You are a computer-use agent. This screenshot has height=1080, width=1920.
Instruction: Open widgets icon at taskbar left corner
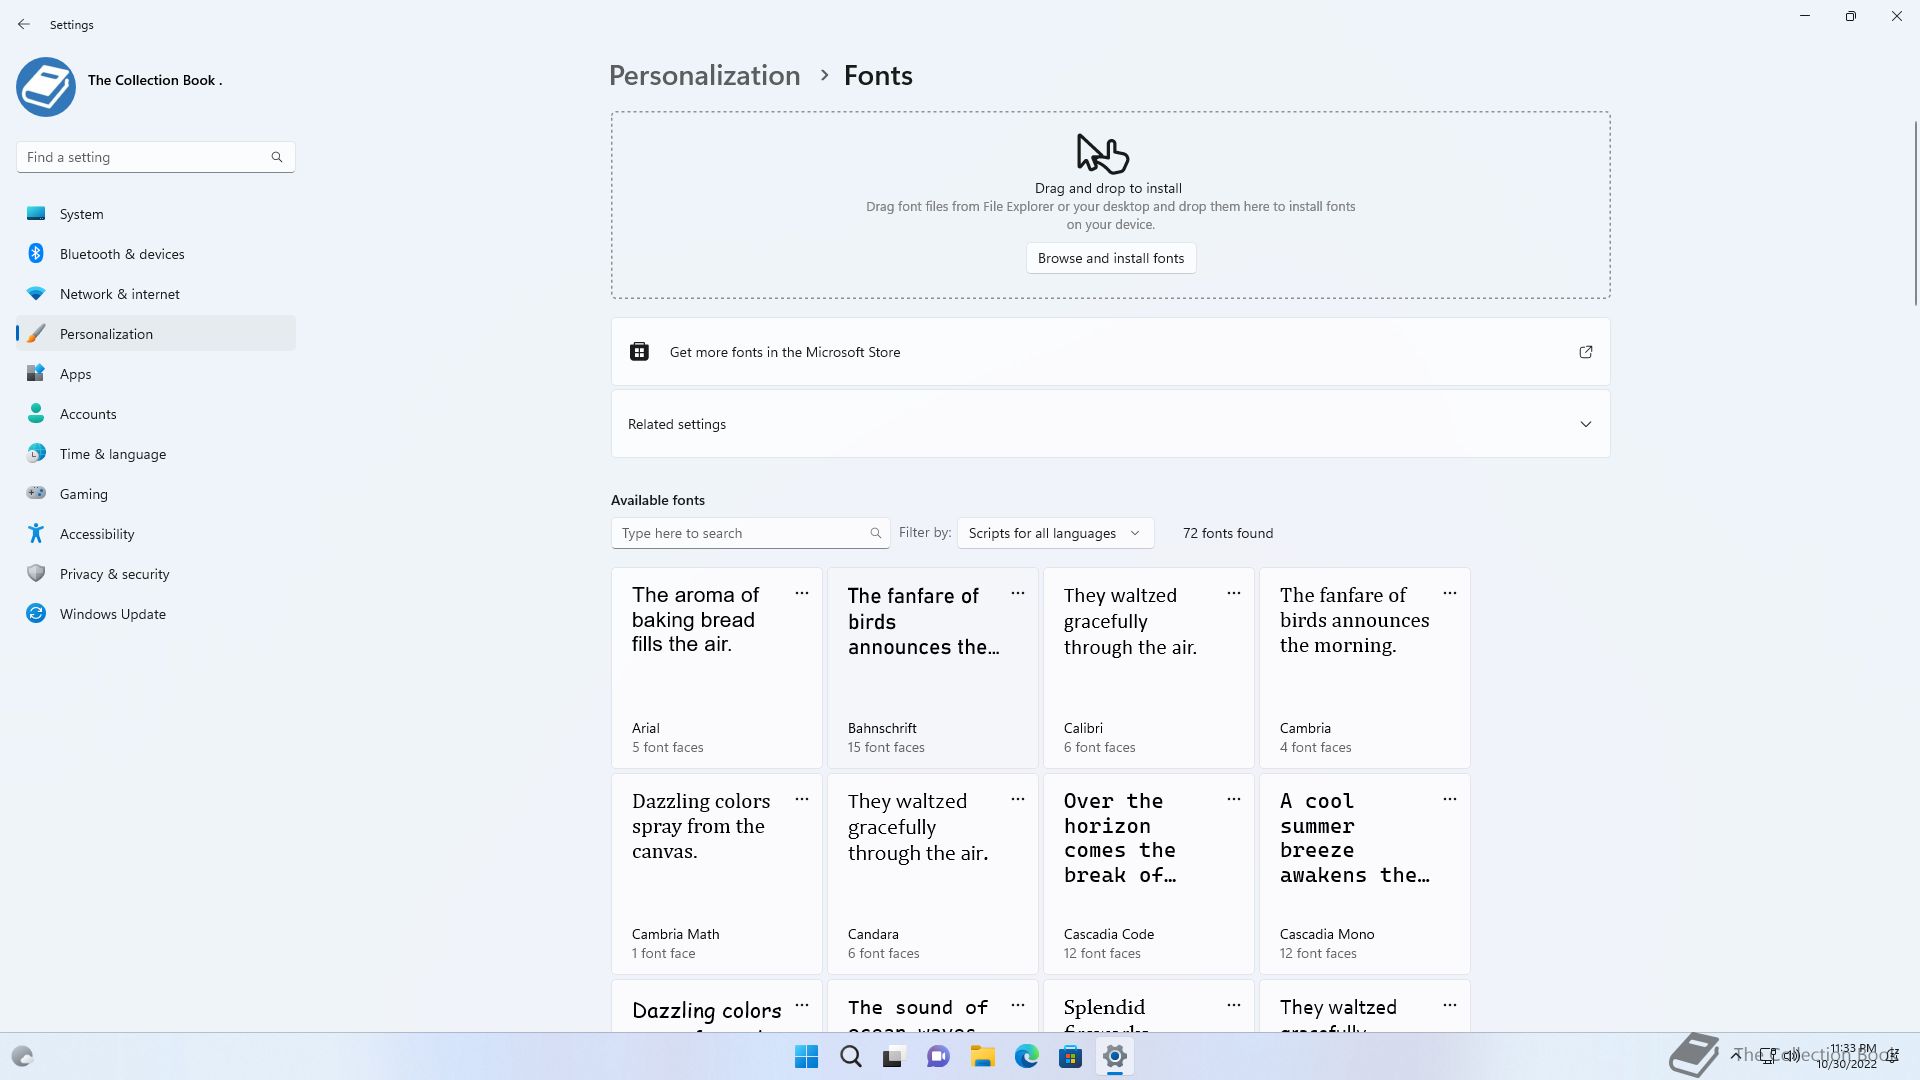[x=22, y=1056]
